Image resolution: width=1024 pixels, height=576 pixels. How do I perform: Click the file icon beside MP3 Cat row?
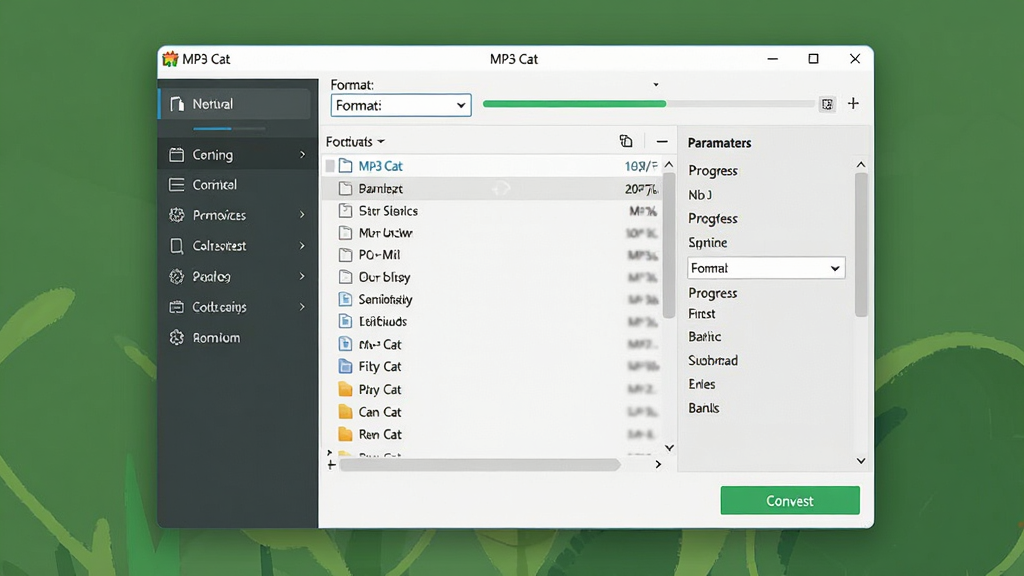345,166
